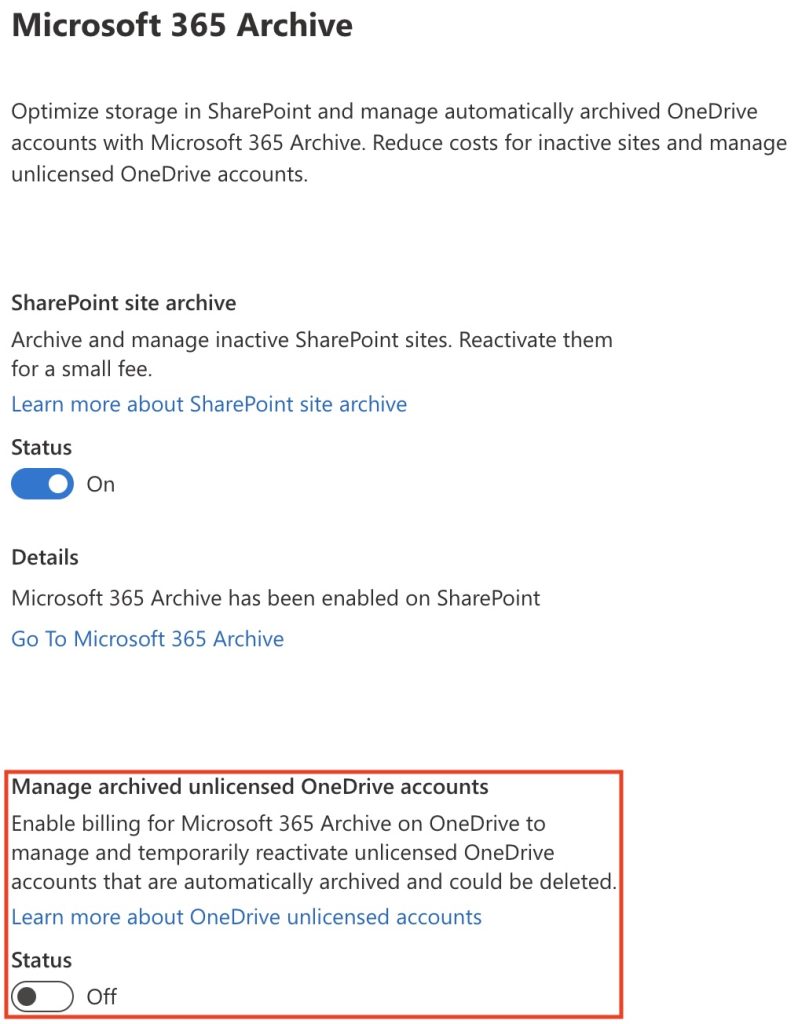Viewport: 798px width, 1024px height.
Task: Click 'Archive and manage inactive SharePoint sites' description
Action: [x=311, y=339]
